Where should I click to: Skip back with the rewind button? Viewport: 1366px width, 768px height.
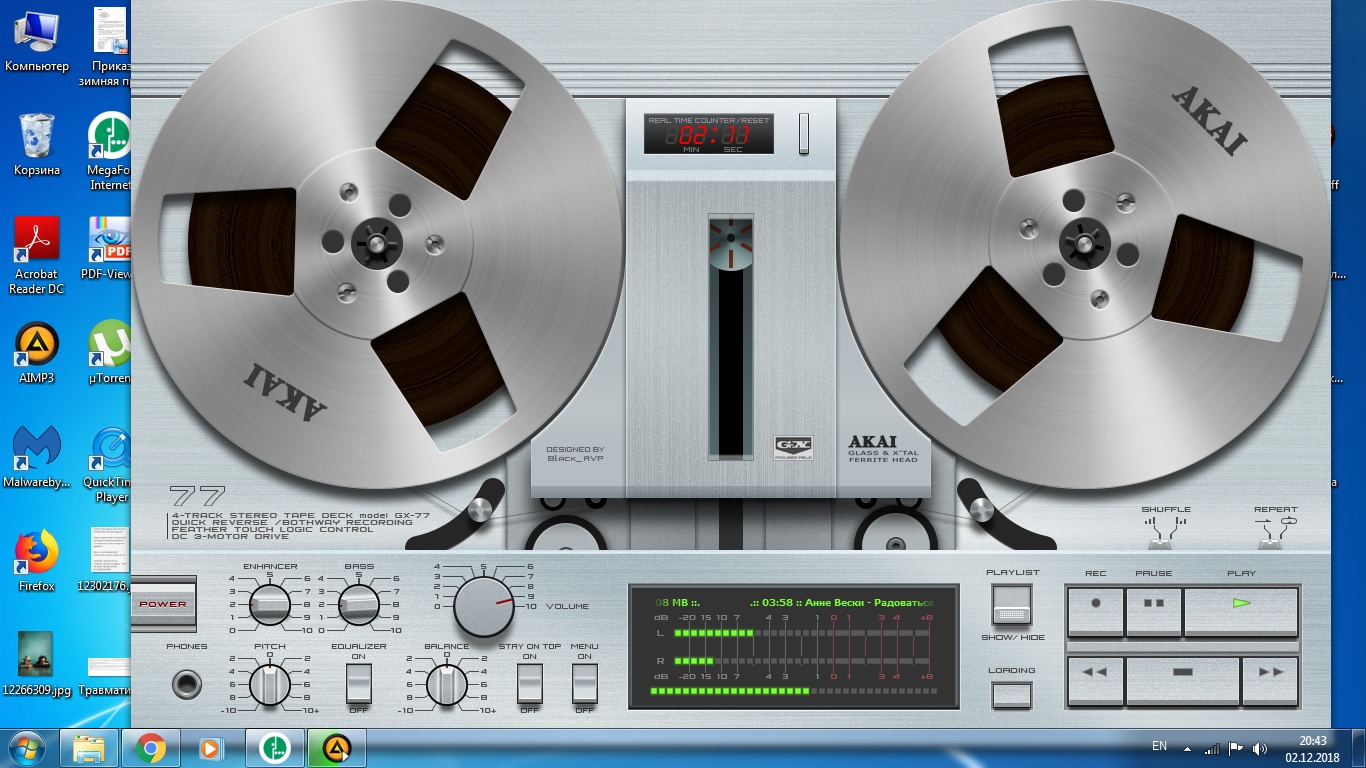click(1095, 680)
